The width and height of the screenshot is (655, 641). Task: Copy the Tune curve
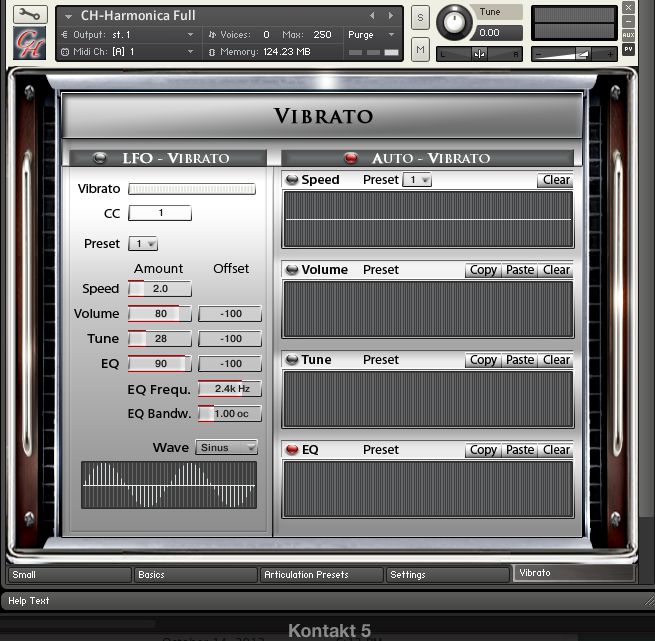[483, 360]
